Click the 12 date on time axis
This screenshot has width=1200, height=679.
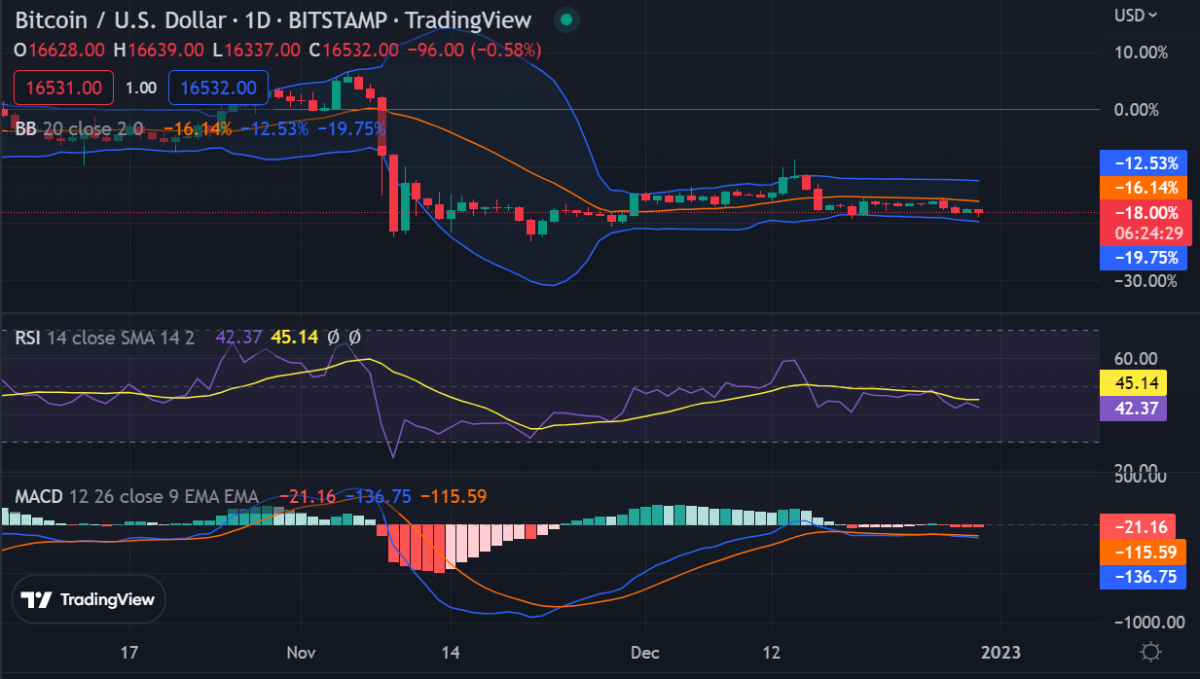[772, 652]
